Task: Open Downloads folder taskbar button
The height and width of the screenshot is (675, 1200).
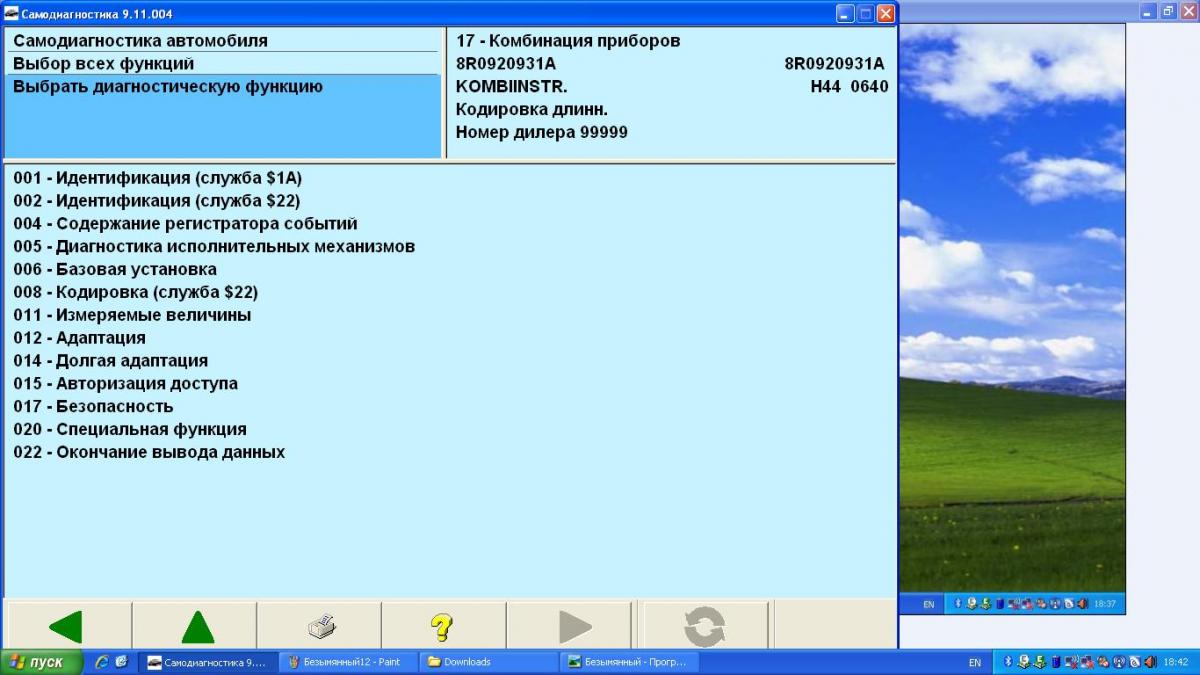Action: [488, 662]
